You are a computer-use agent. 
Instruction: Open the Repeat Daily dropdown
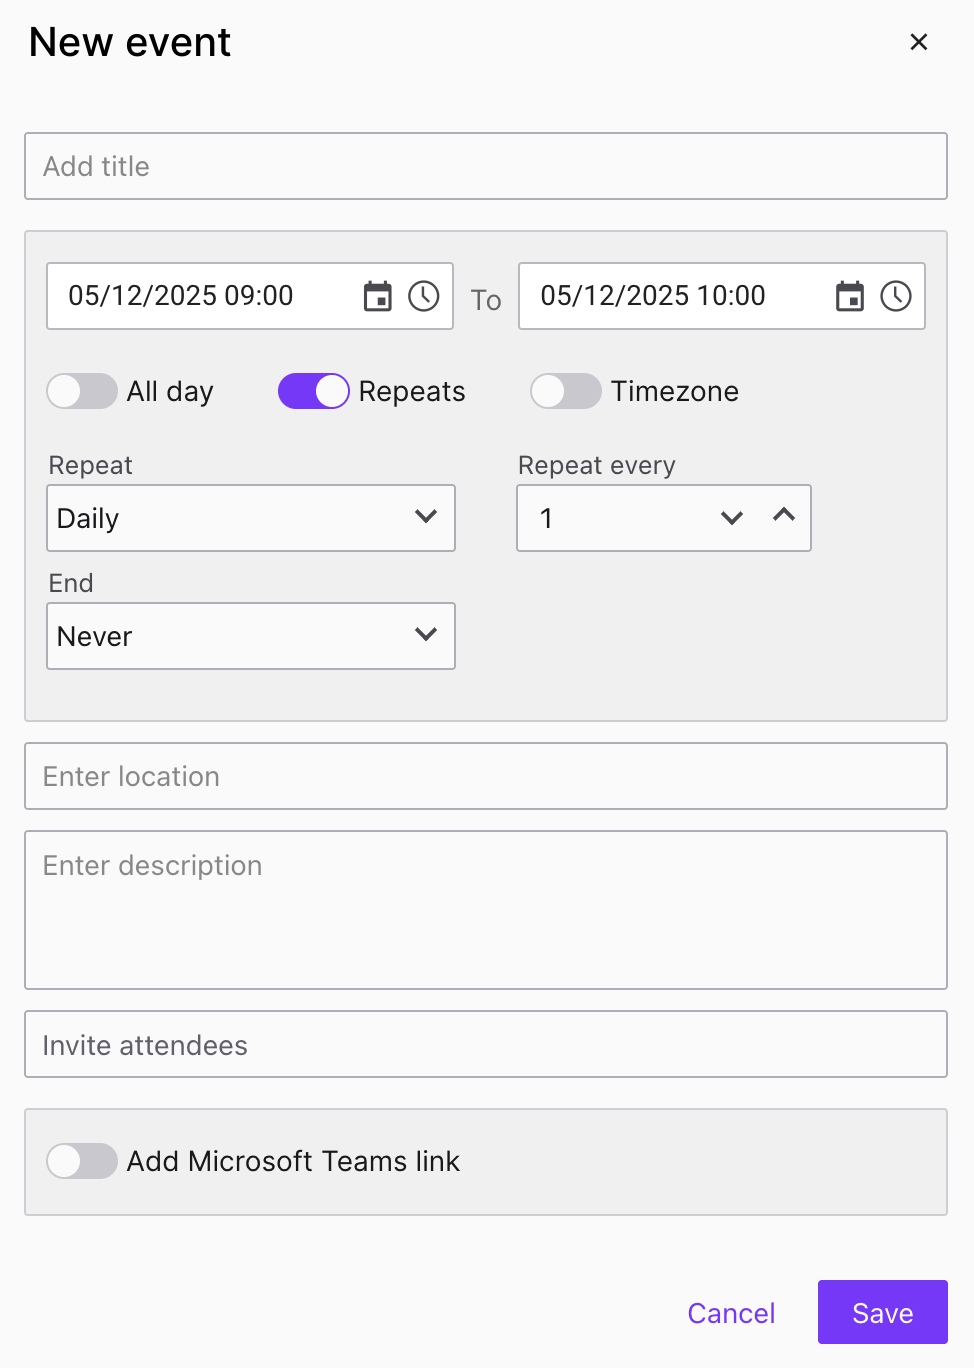pyautogui.click(x=251, y=518)
